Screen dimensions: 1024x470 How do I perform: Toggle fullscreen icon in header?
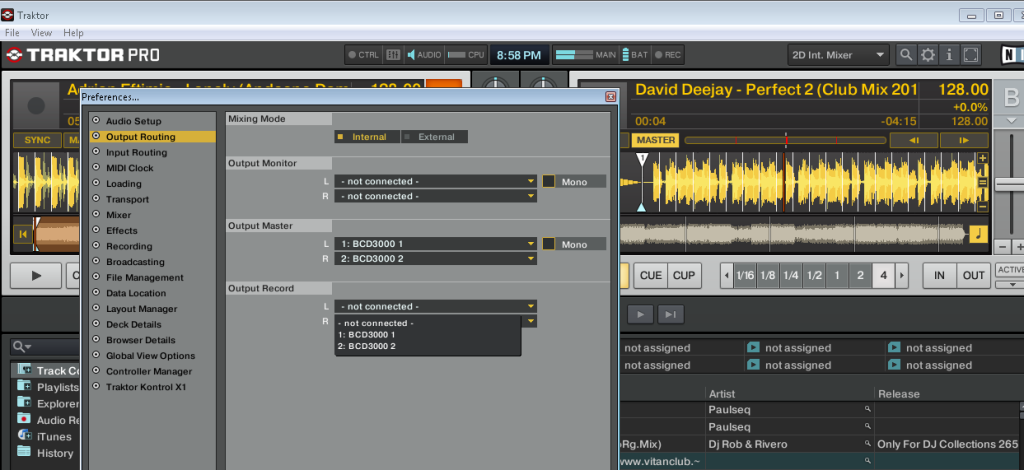(x=970, y=55)
